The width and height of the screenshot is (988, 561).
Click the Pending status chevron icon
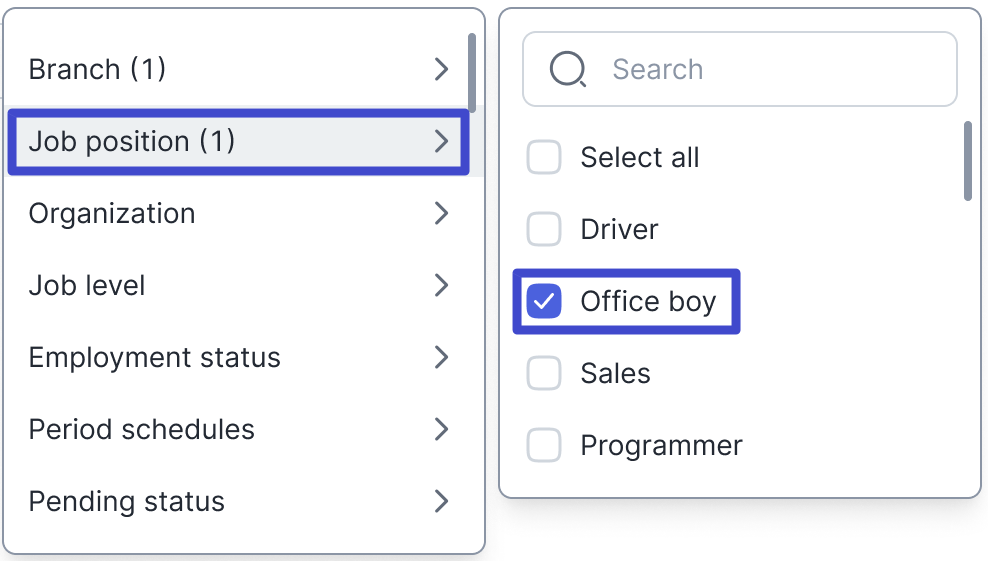click(442, 501)
